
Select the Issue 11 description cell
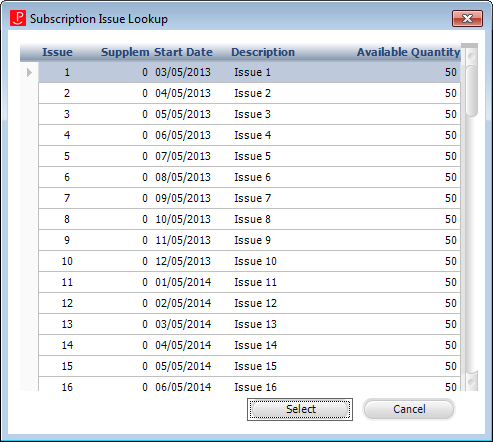(x=256, y=282)
